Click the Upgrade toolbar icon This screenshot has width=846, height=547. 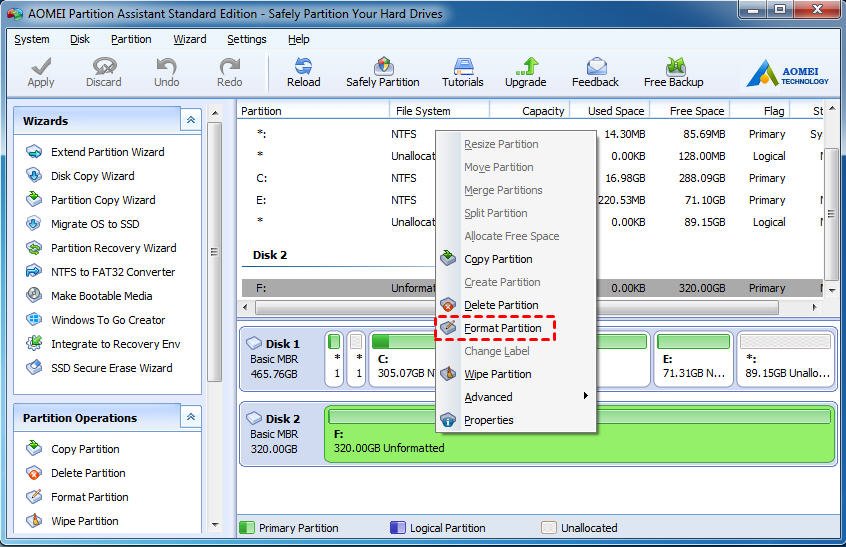(526, 72)
